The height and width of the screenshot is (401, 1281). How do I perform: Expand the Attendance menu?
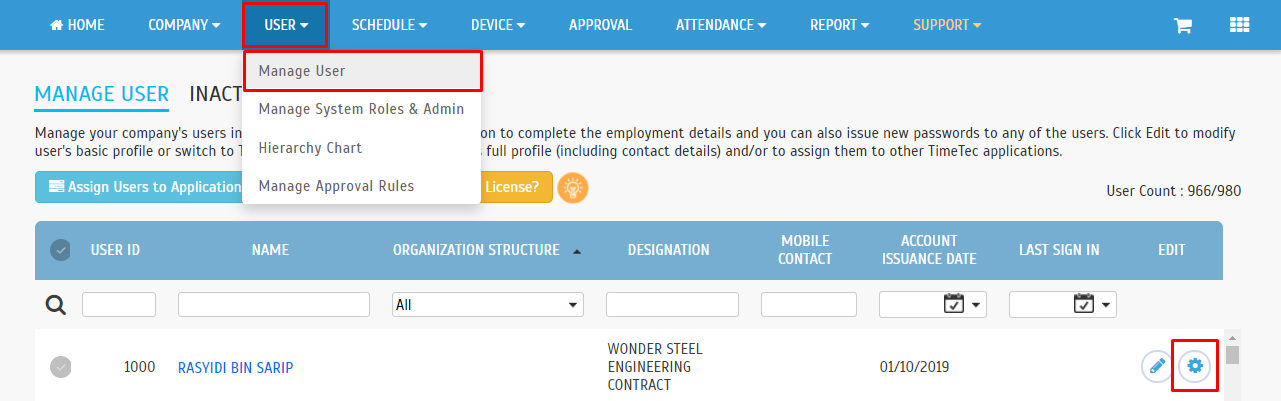click(721, 25)
